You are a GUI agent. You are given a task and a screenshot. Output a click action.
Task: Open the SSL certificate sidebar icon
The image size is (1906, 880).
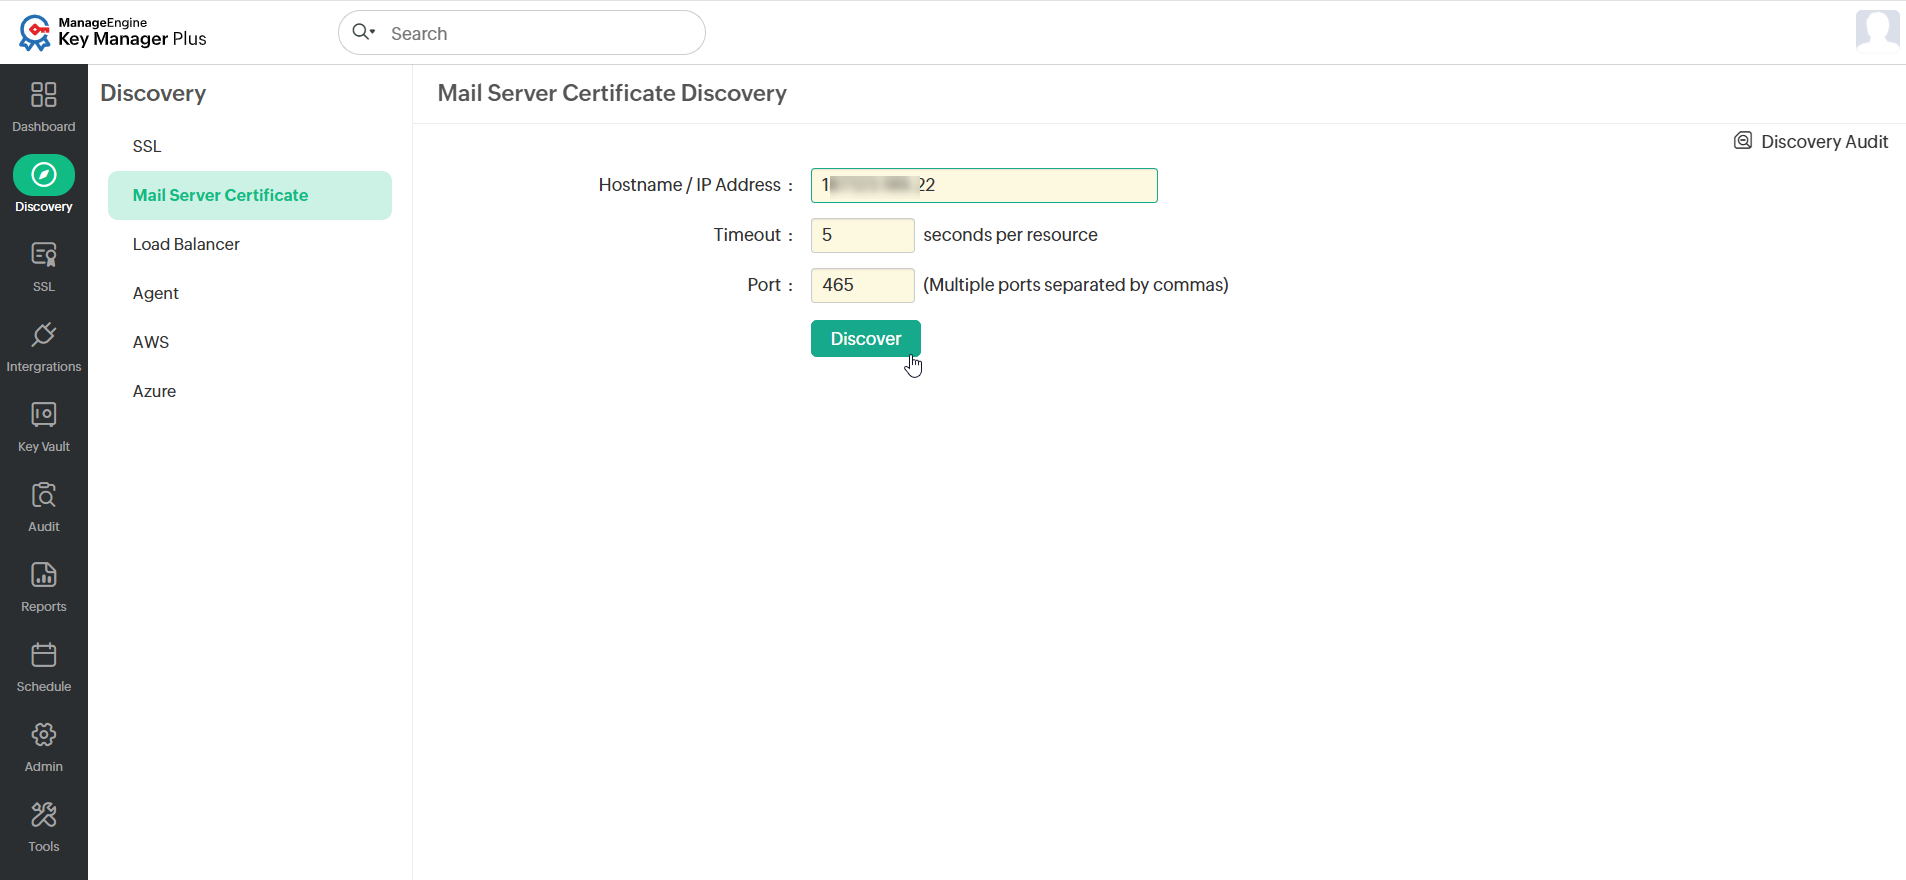pyautogui.click(x=44, y=255)
